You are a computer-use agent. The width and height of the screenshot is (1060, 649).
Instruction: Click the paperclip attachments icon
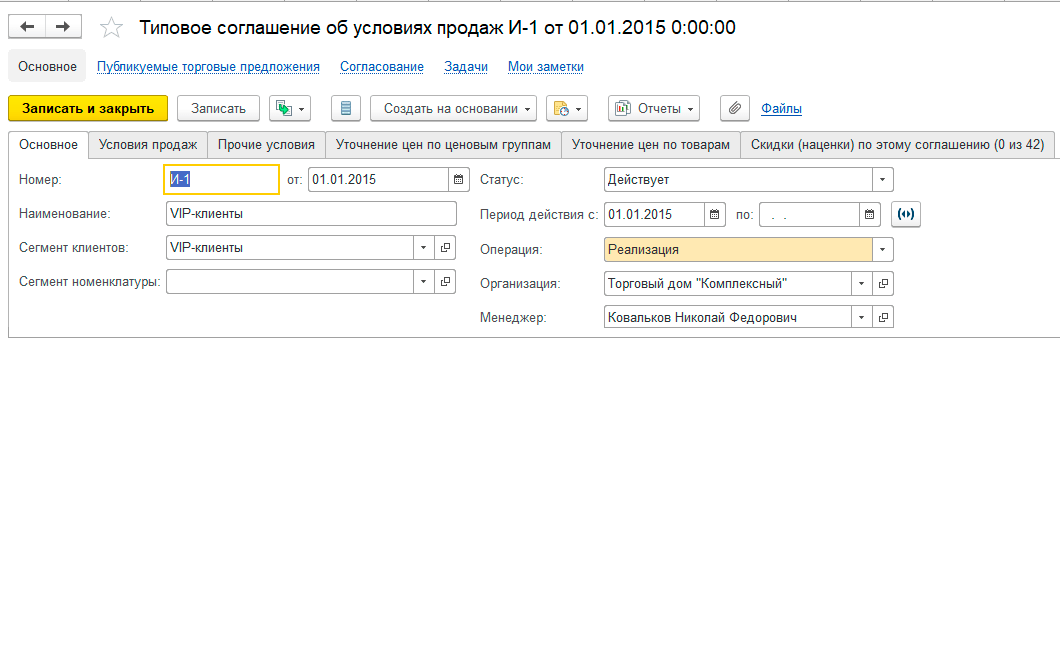[735, 108]
